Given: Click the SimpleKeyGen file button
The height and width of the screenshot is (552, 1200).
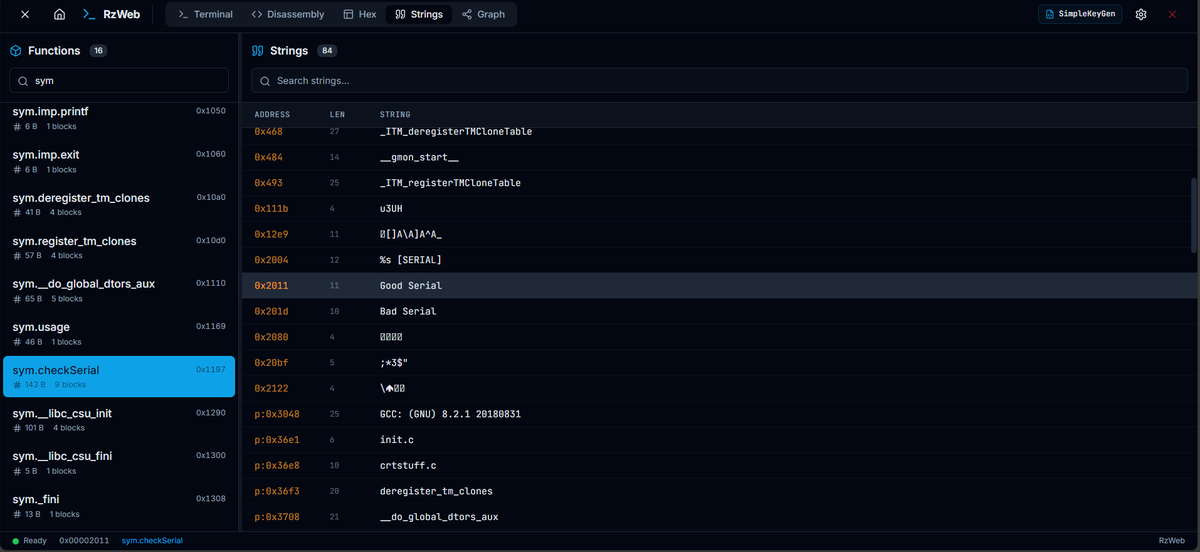Looking at the screenshot, I should 1080,15.
